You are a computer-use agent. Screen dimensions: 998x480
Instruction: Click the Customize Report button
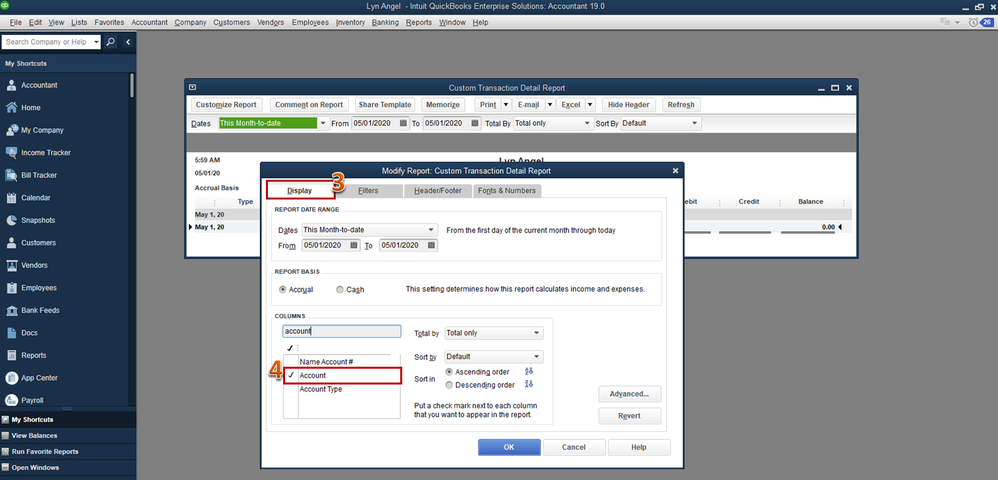point(226,105)
